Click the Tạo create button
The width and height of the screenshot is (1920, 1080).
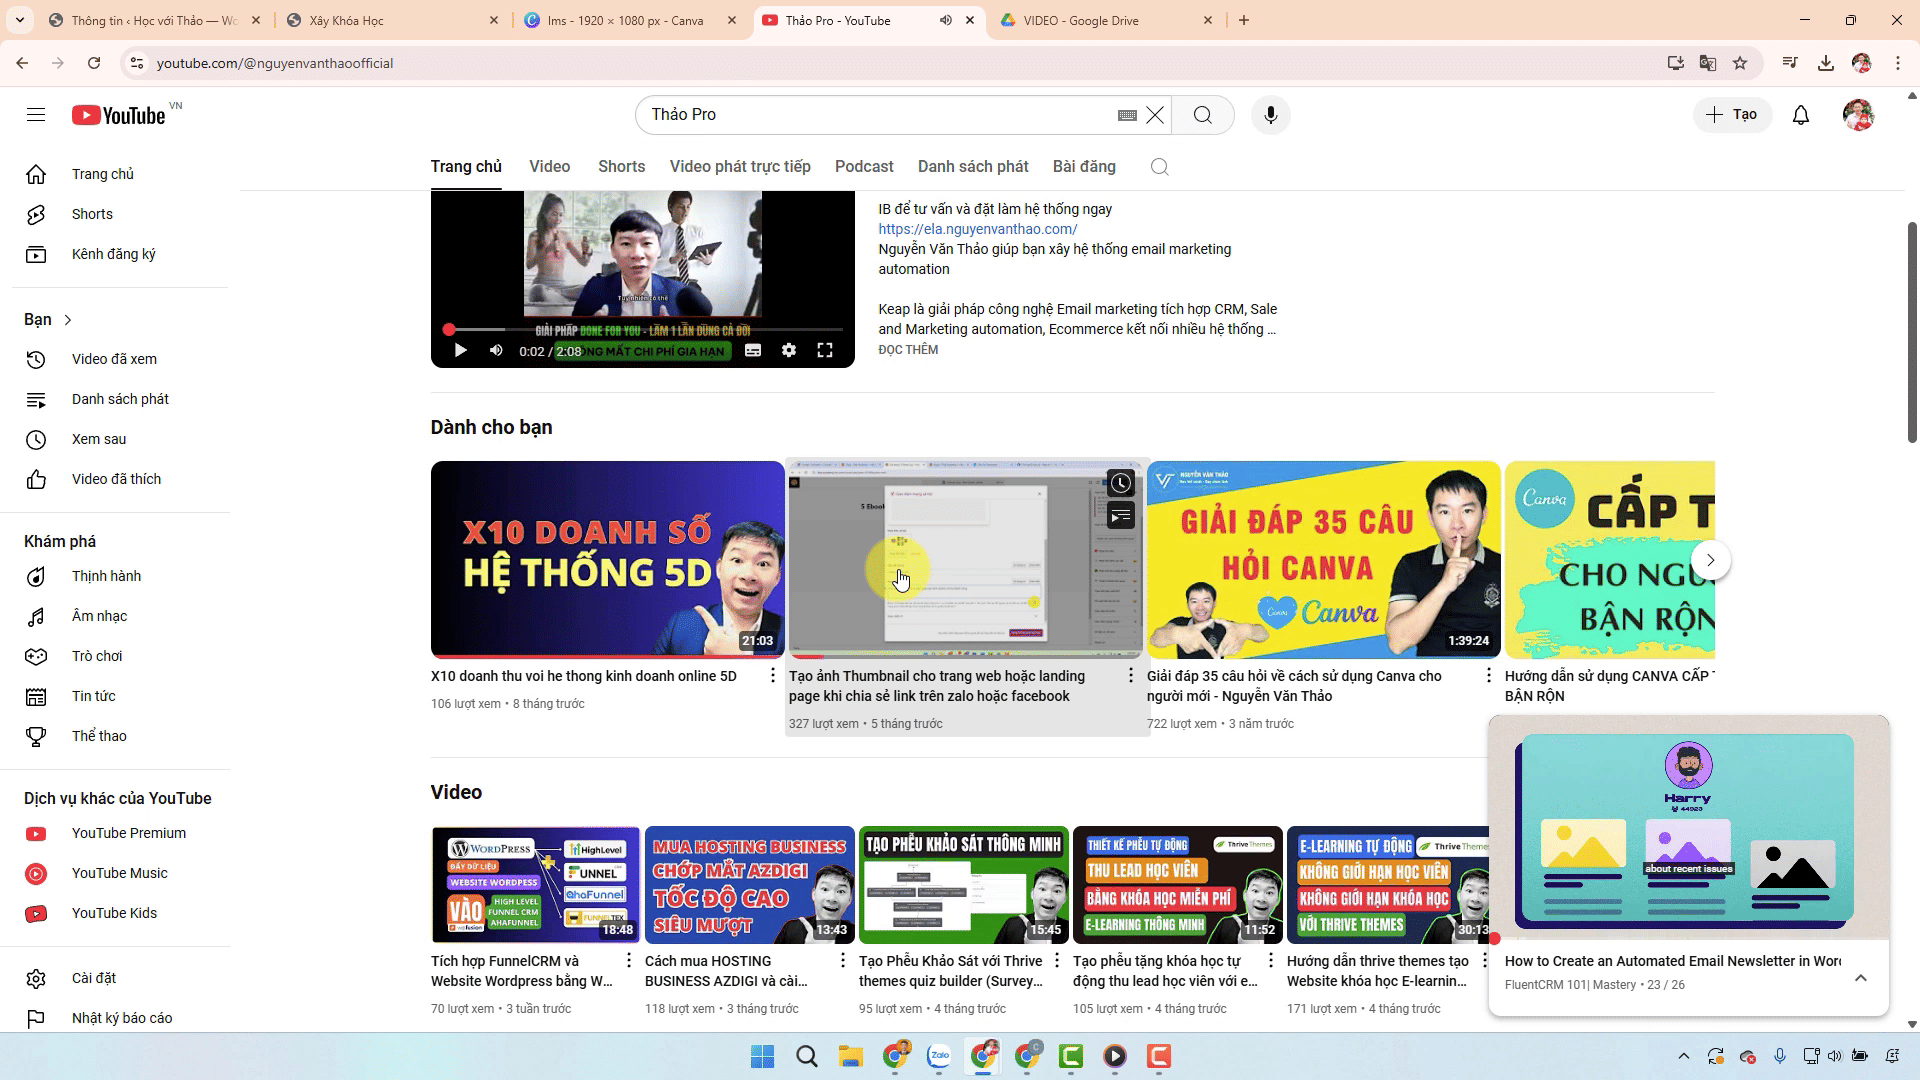pyautogui.click(x=1732, y=115)
